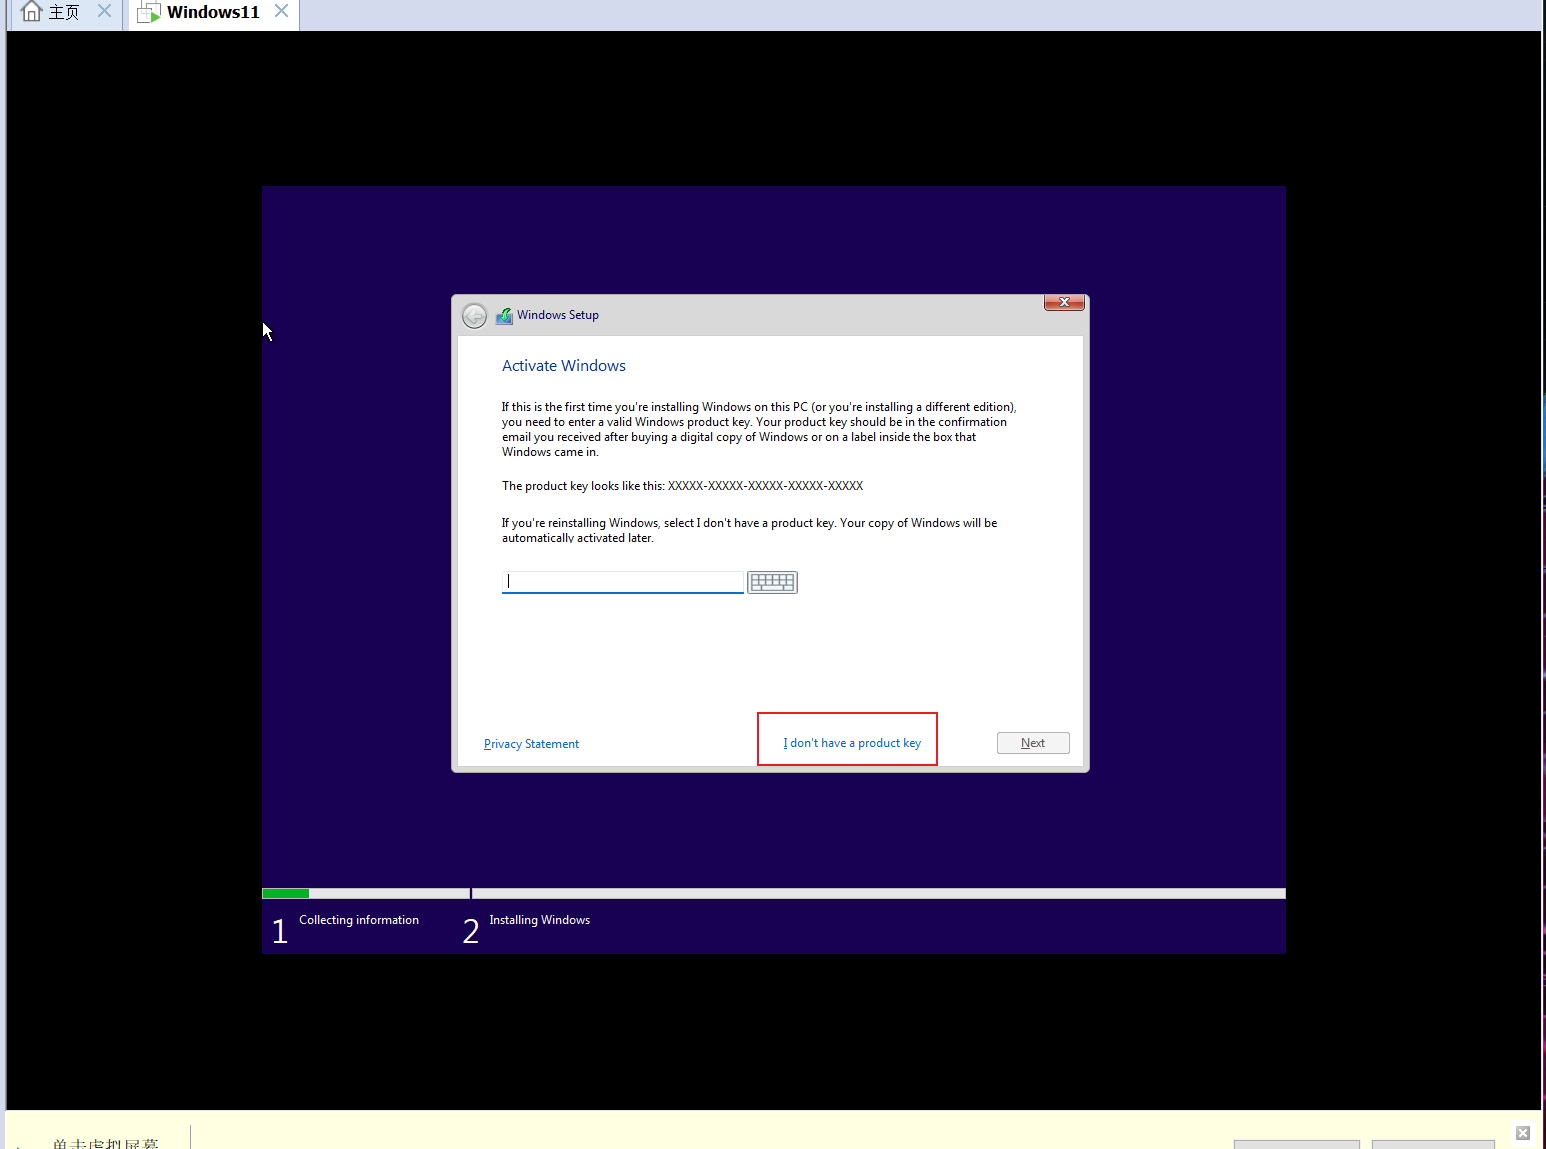Click the Activate Windows heading
This screenshot has width=1546, height=1149.
click(564, 366)
